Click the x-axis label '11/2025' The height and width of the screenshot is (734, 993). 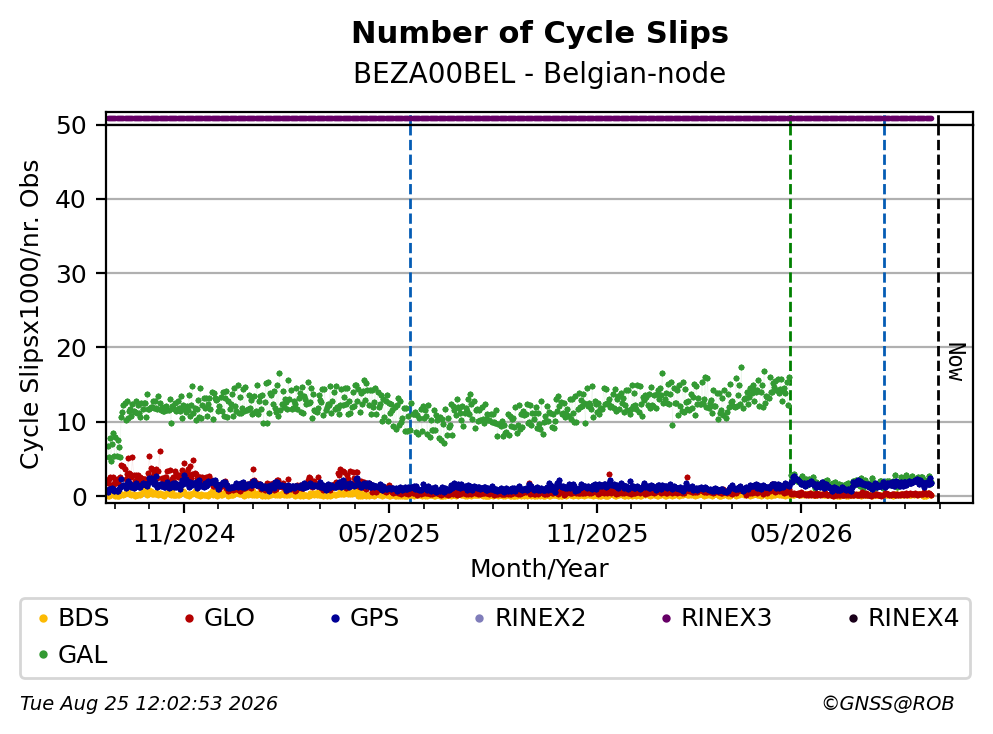[x=597, y=534]
